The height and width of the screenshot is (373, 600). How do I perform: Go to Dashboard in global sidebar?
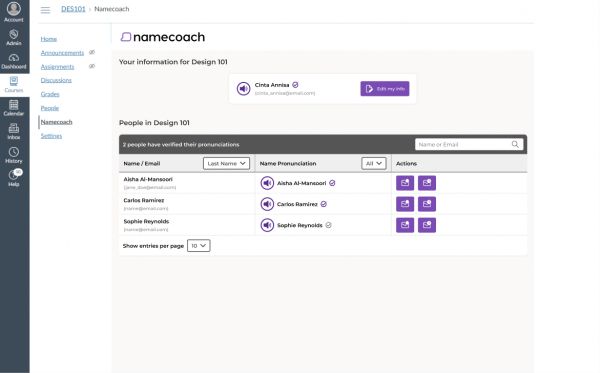pyautogui.click(x=14, y=61)
